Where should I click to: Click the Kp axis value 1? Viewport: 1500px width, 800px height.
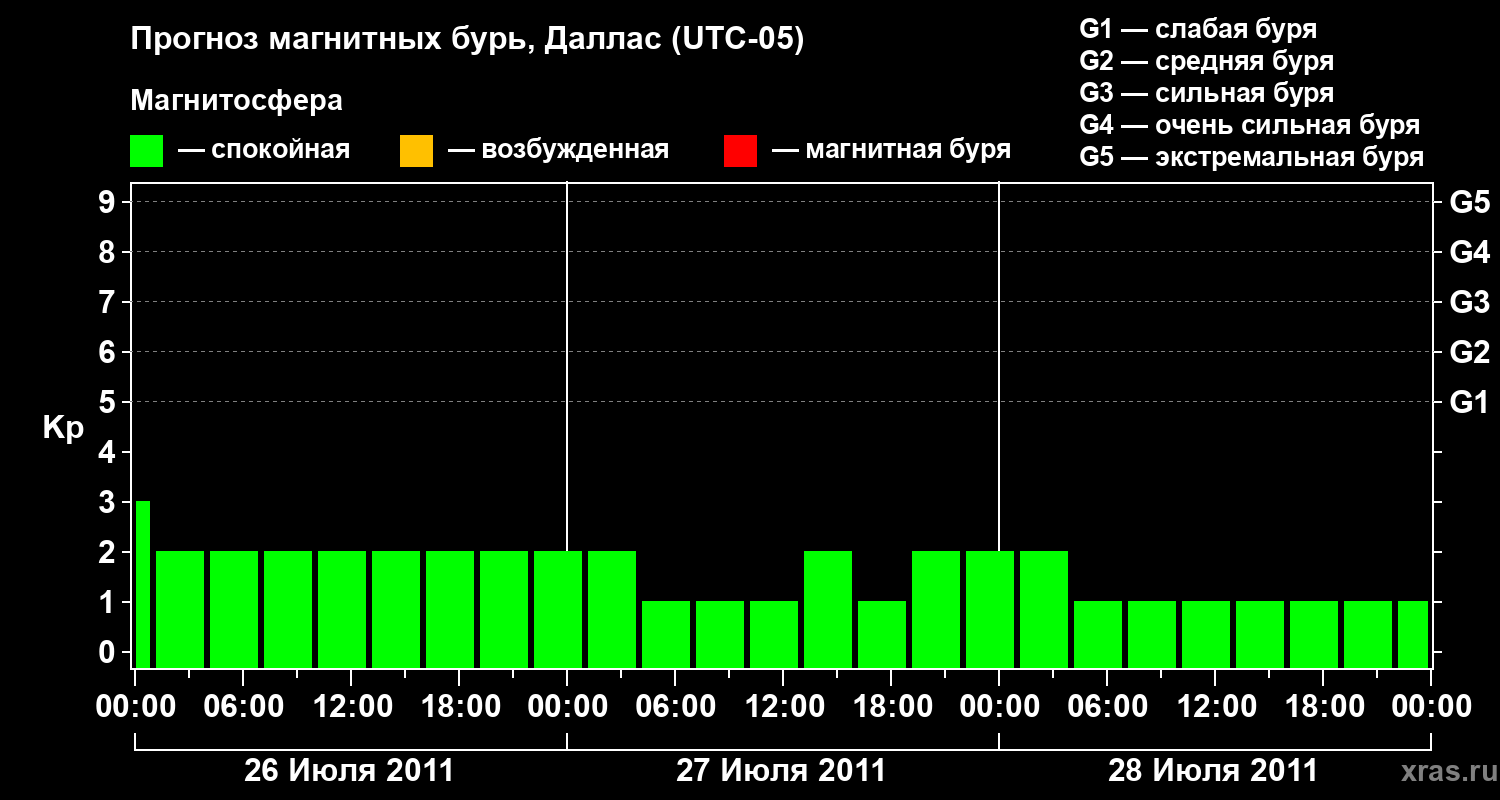tap(108, 602)
